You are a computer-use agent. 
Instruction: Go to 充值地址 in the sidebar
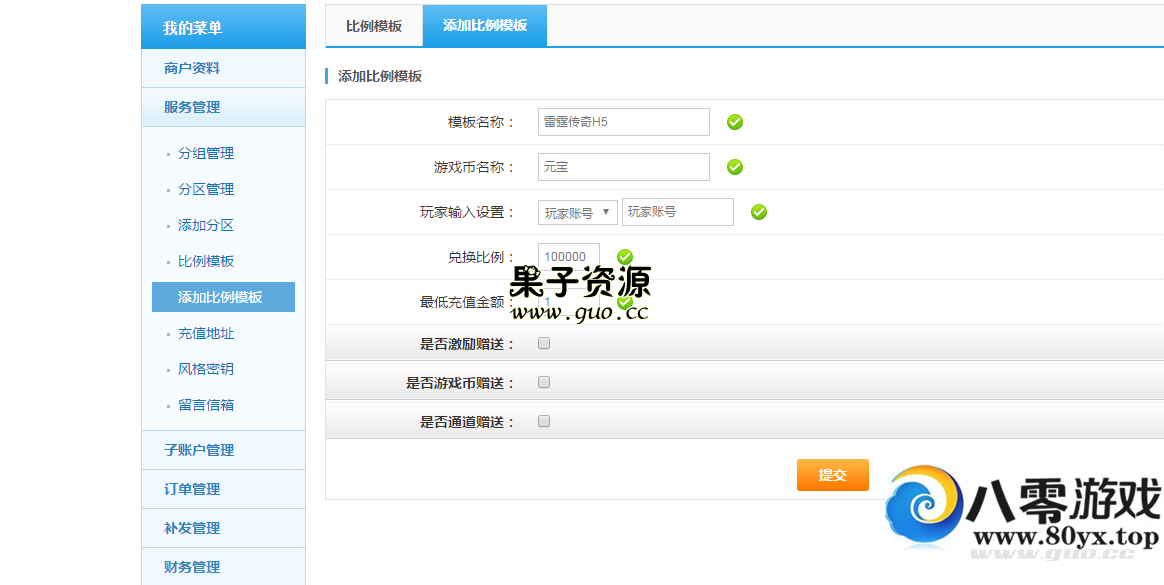206,333
